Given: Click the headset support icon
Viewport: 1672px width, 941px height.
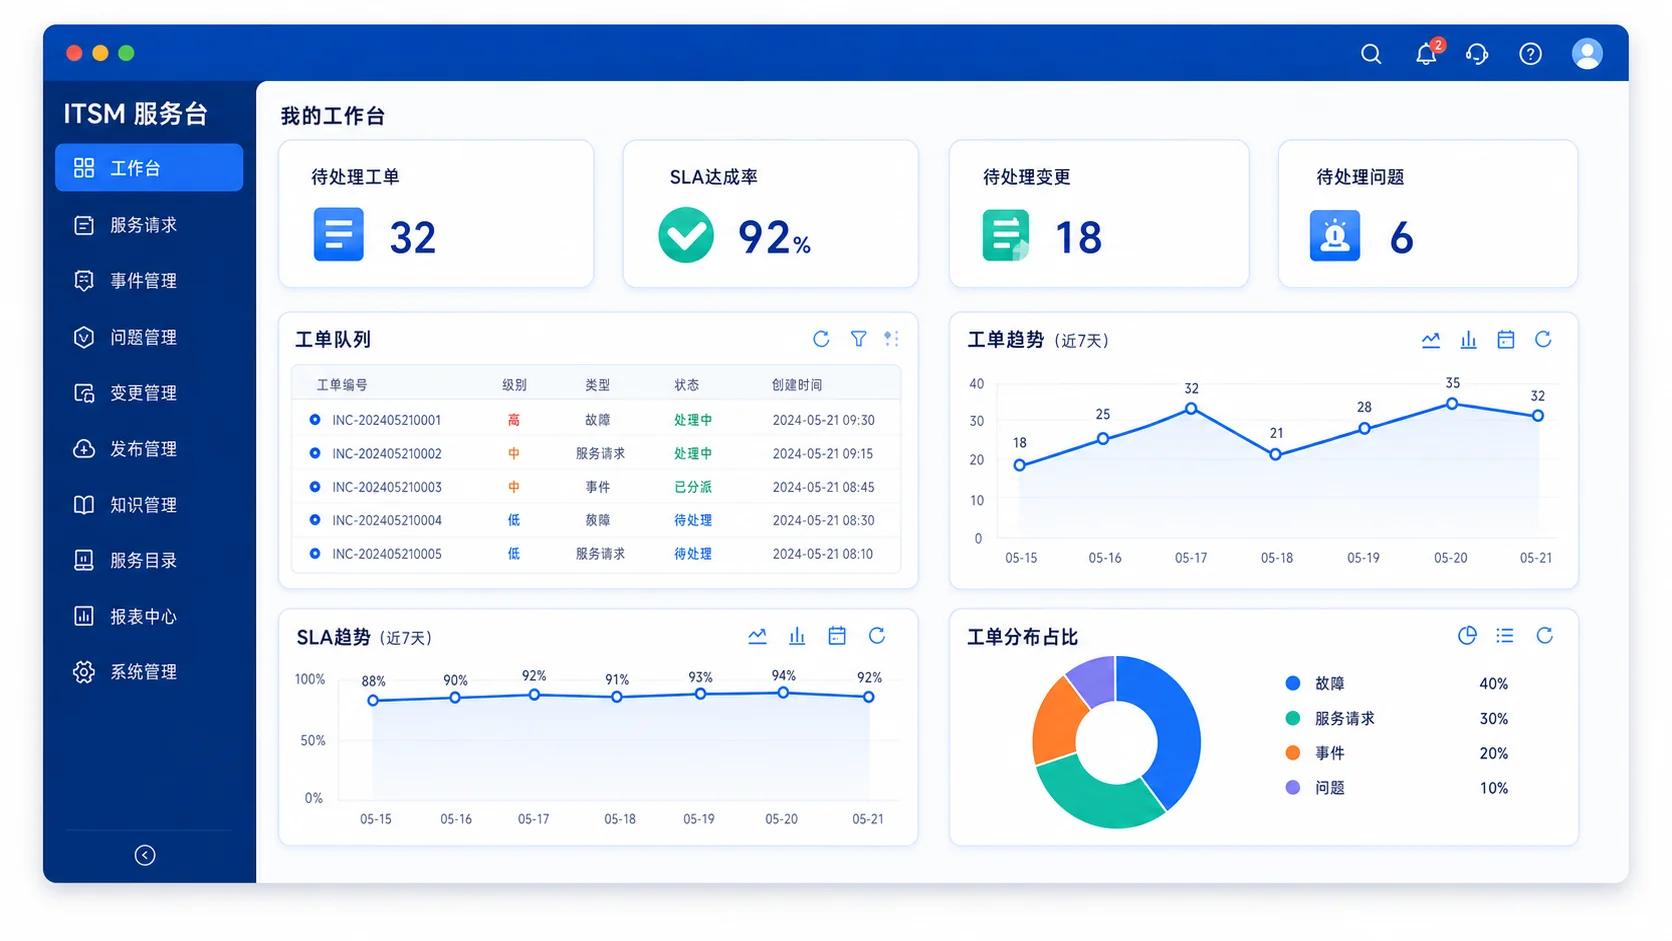Looking at the screenshot, I should point(1477,54).
